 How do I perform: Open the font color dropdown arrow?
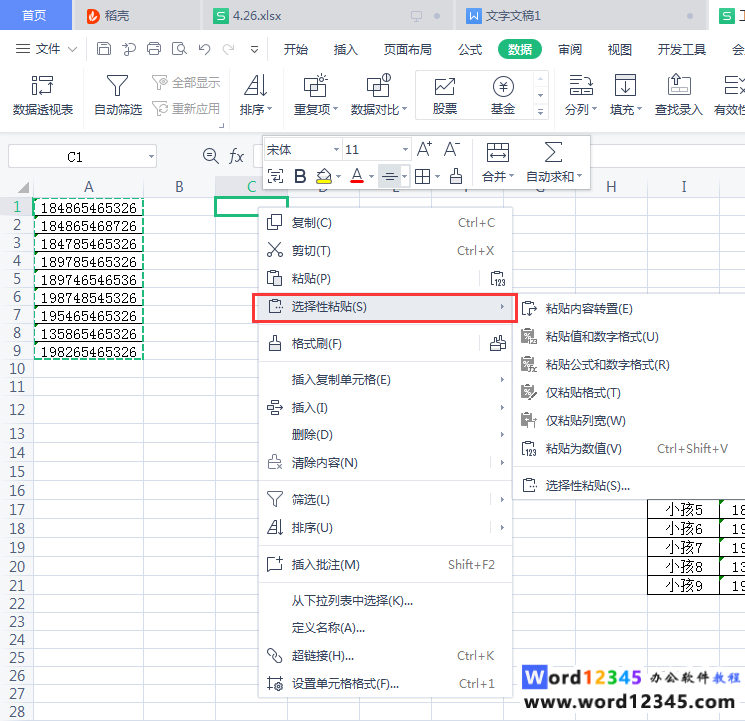[371, 177]
